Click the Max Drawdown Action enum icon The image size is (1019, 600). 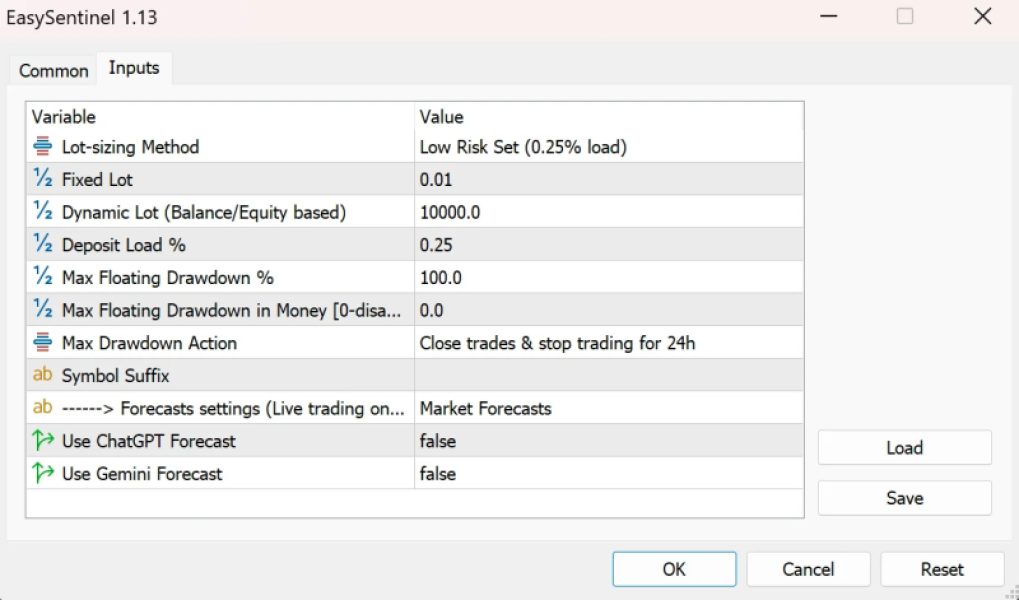pyautogui.click(x=43, y=343)
